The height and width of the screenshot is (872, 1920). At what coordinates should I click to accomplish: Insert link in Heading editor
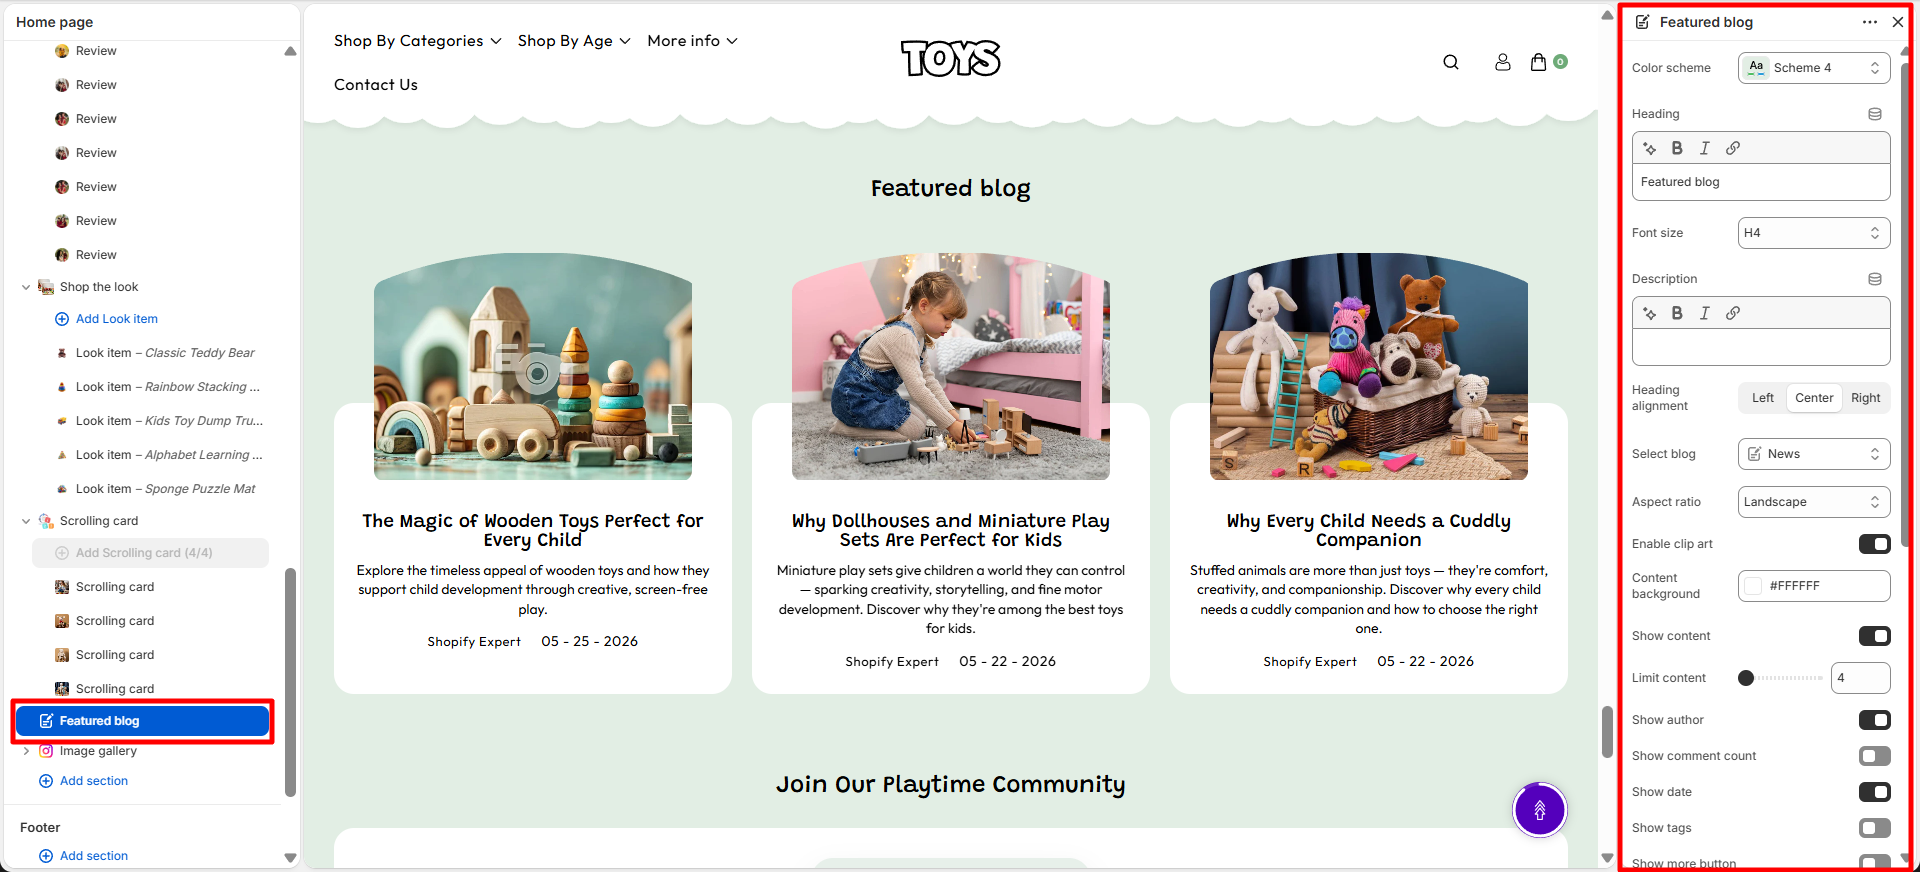(1733, 148)
